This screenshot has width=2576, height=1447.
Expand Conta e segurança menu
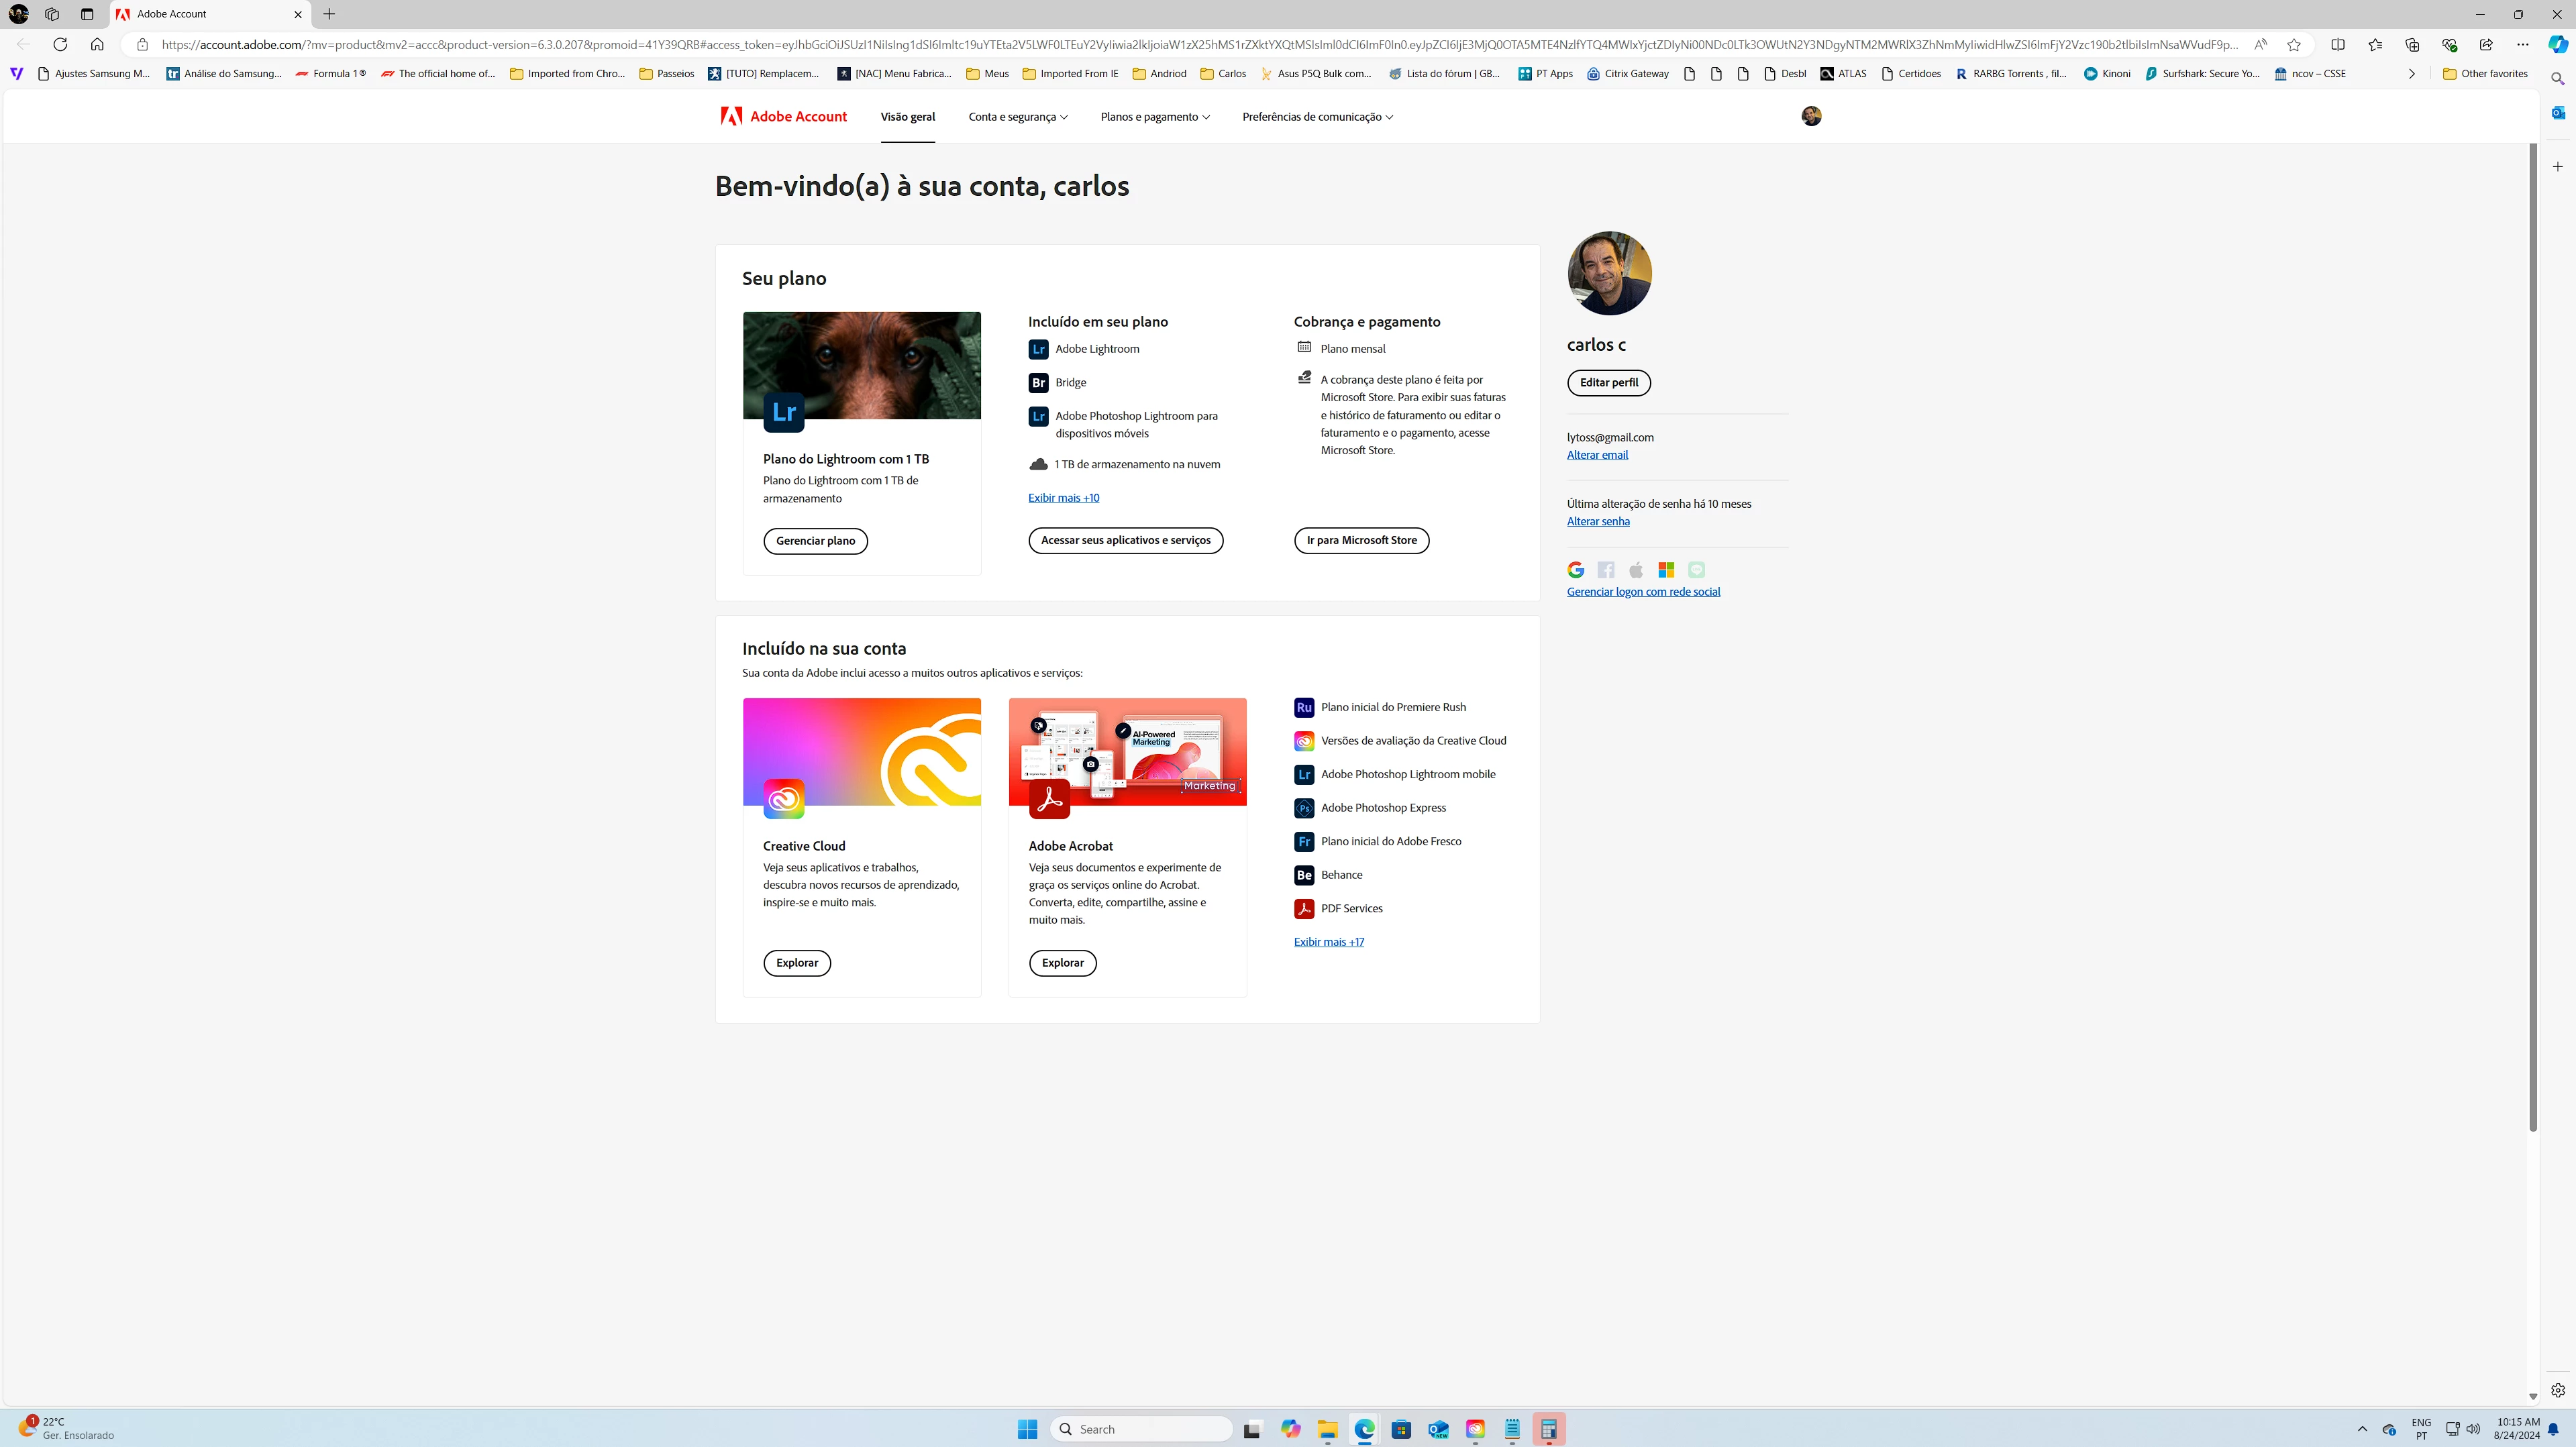pyautogui.click(x=1017, y=117)
